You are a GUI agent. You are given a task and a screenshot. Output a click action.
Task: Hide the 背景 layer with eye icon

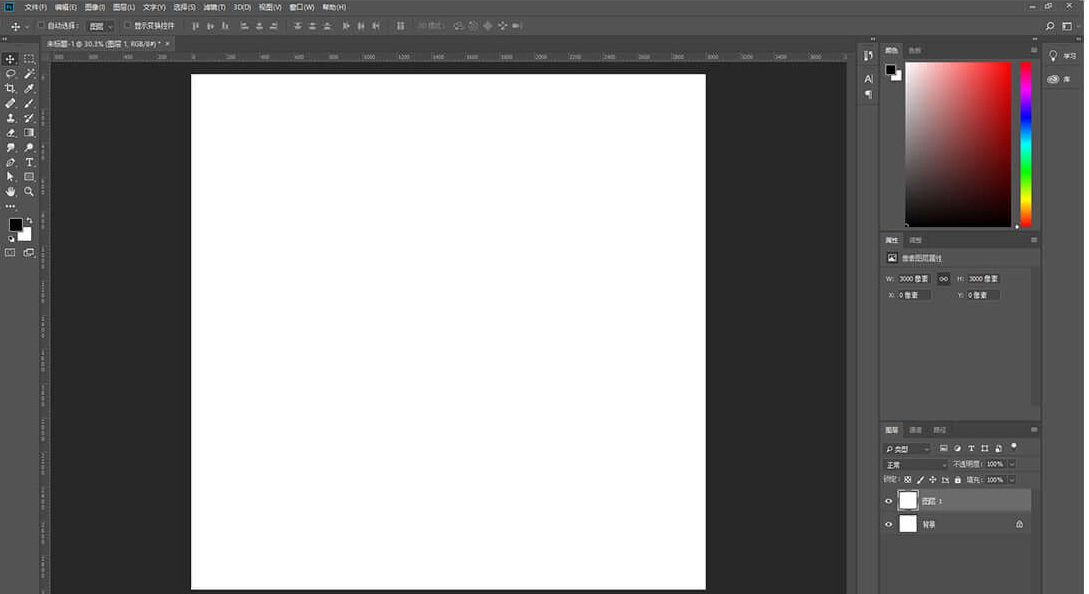pyautogui.click(x=888, y=524)
